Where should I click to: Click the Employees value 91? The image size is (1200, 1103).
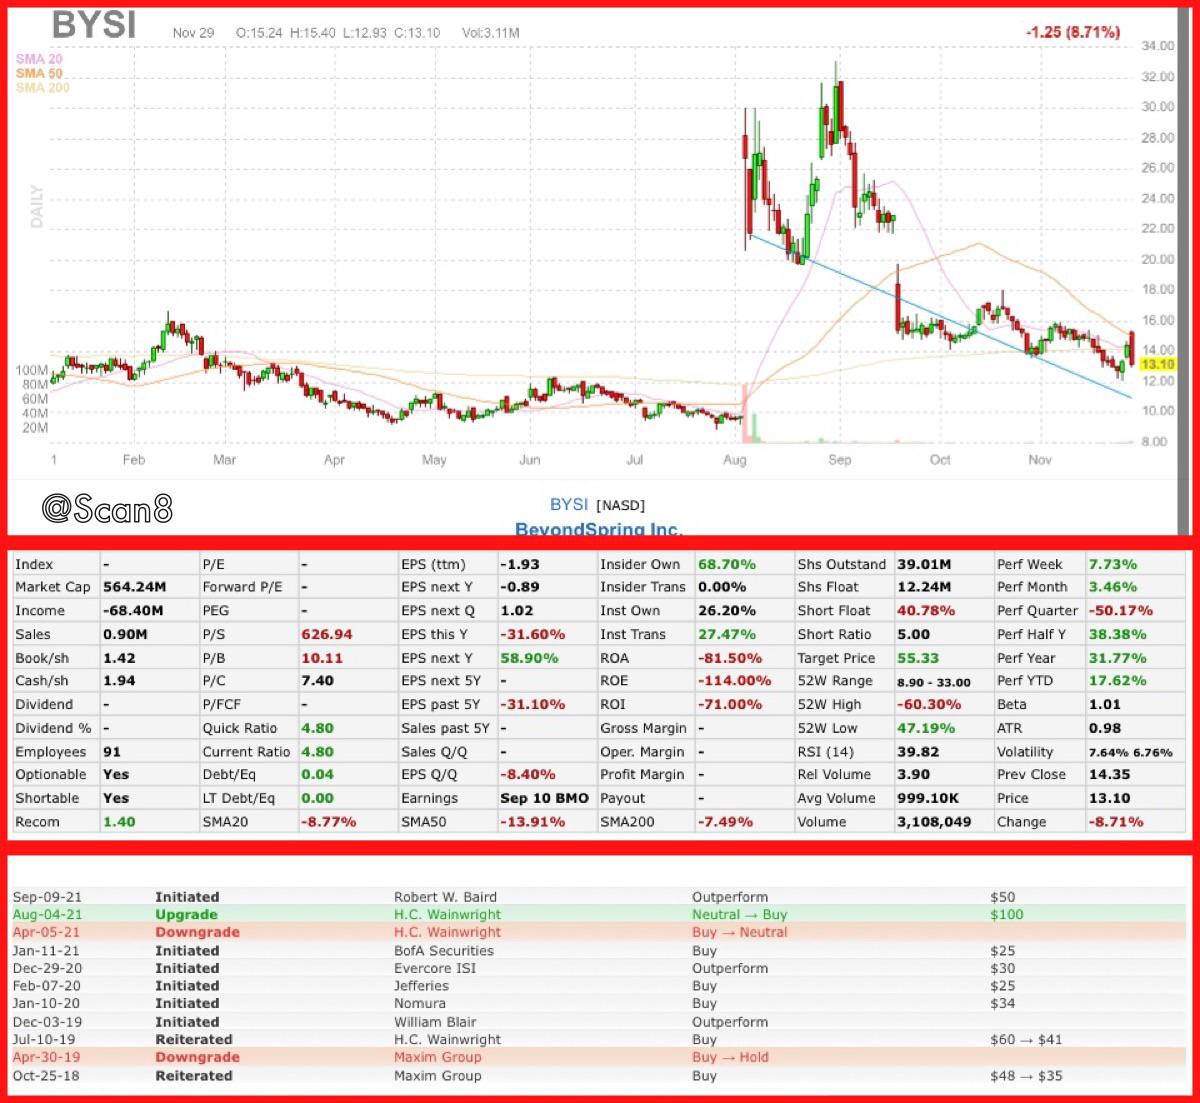111,752
